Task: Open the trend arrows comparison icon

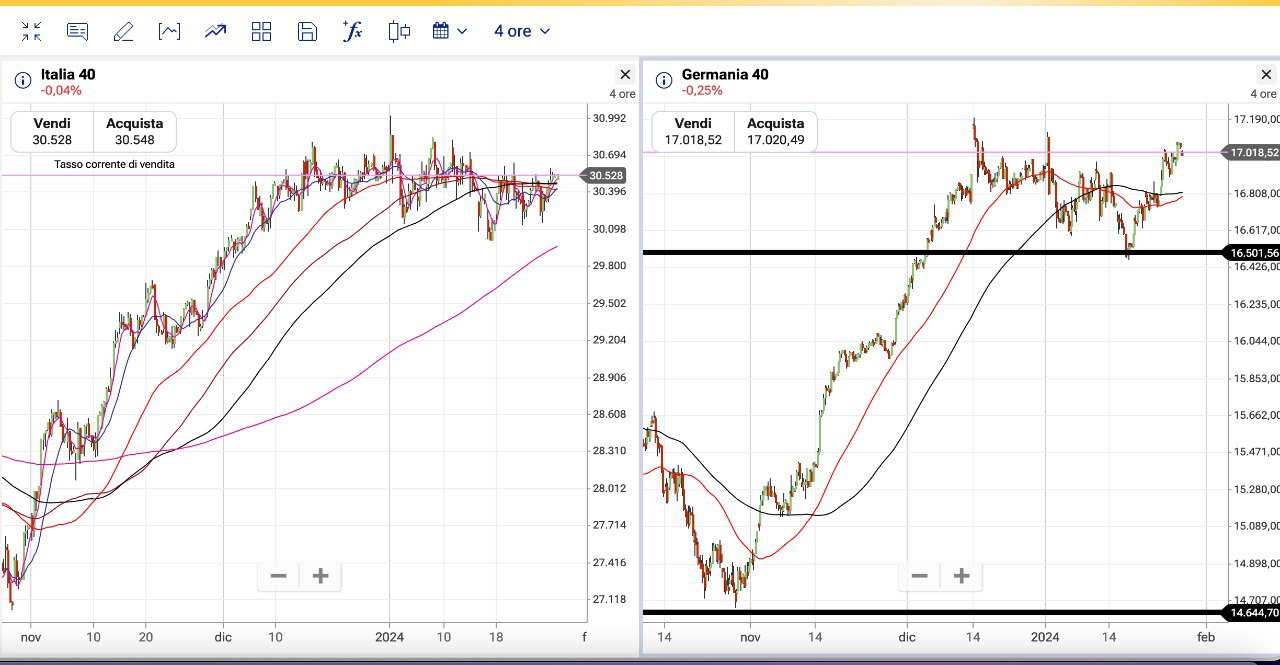Action: click(215, 31)
